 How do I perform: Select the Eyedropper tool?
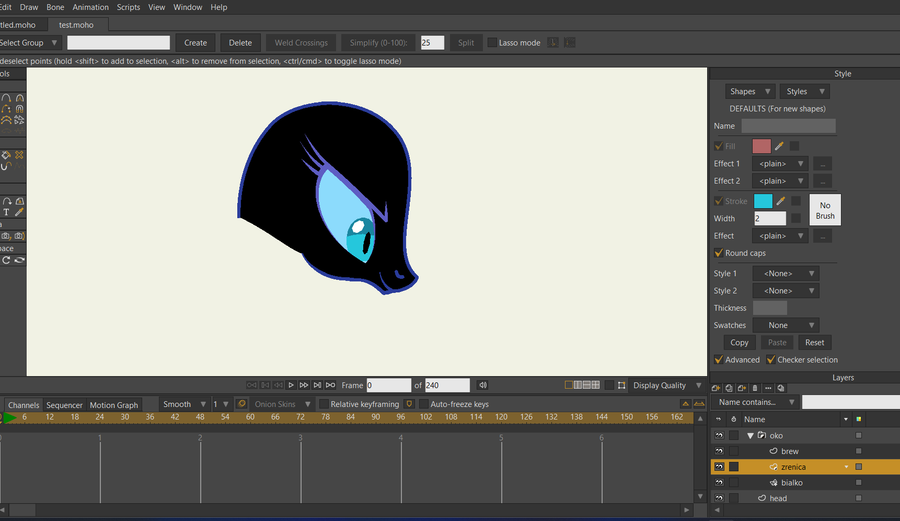pos(20,212)
